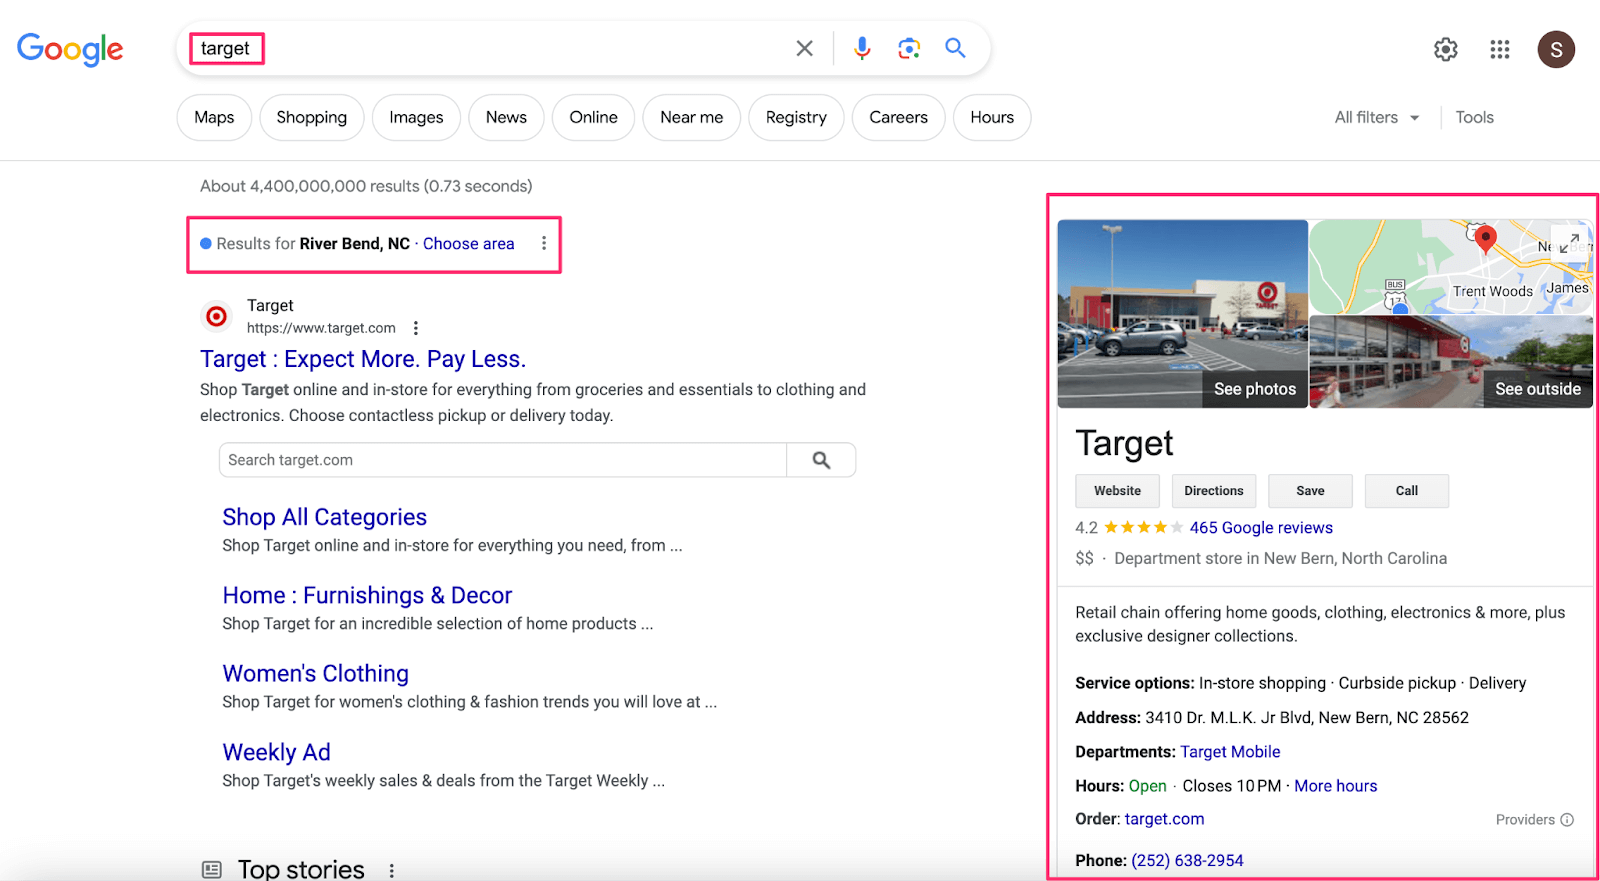This screenshot has height=881, width=1600.
Task: Open the Target Mobile department link
Action: (1230, 751)
